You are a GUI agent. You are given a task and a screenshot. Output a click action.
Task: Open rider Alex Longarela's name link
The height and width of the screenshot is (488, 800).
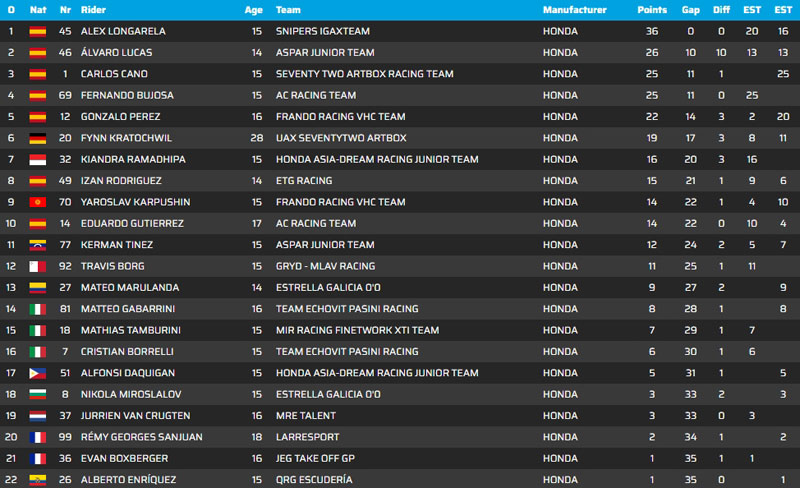122,31
